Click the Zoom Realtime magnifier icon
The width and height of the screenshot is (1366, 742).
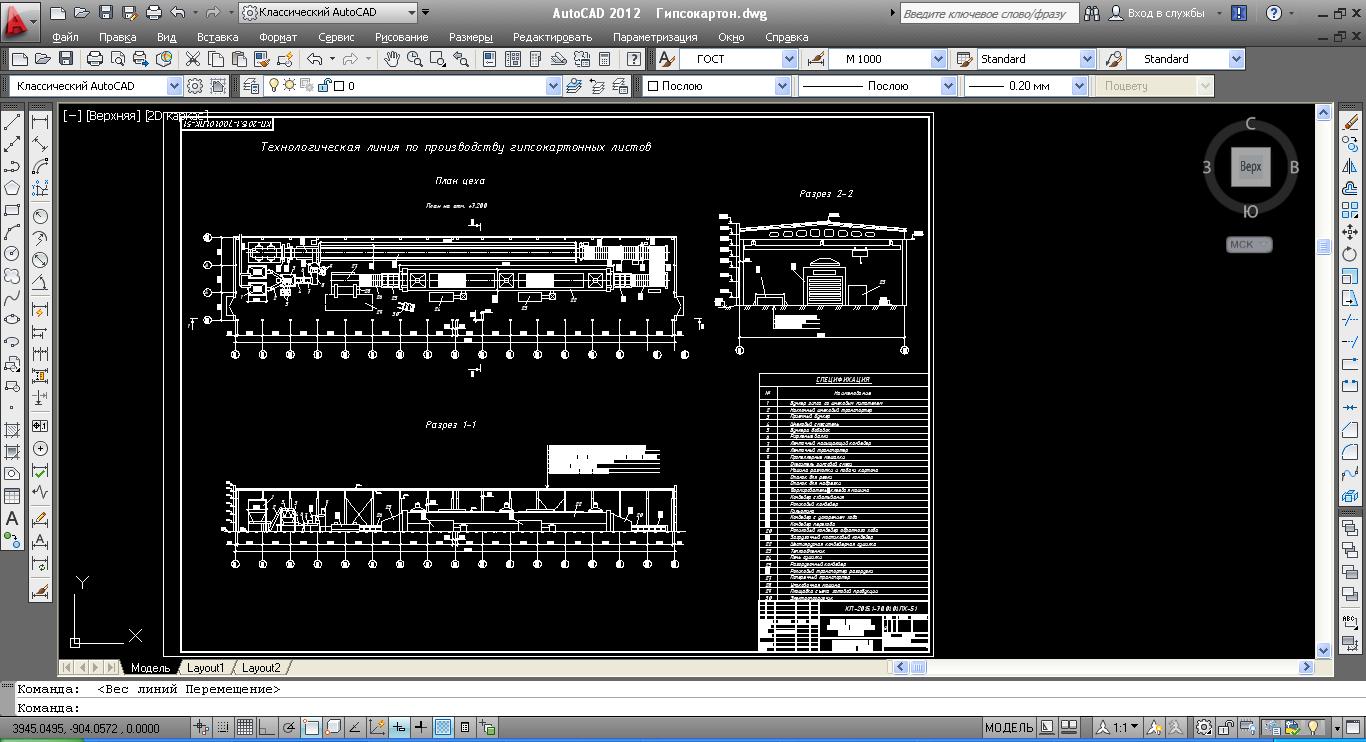pyautogui.click(x=414, y=59)
